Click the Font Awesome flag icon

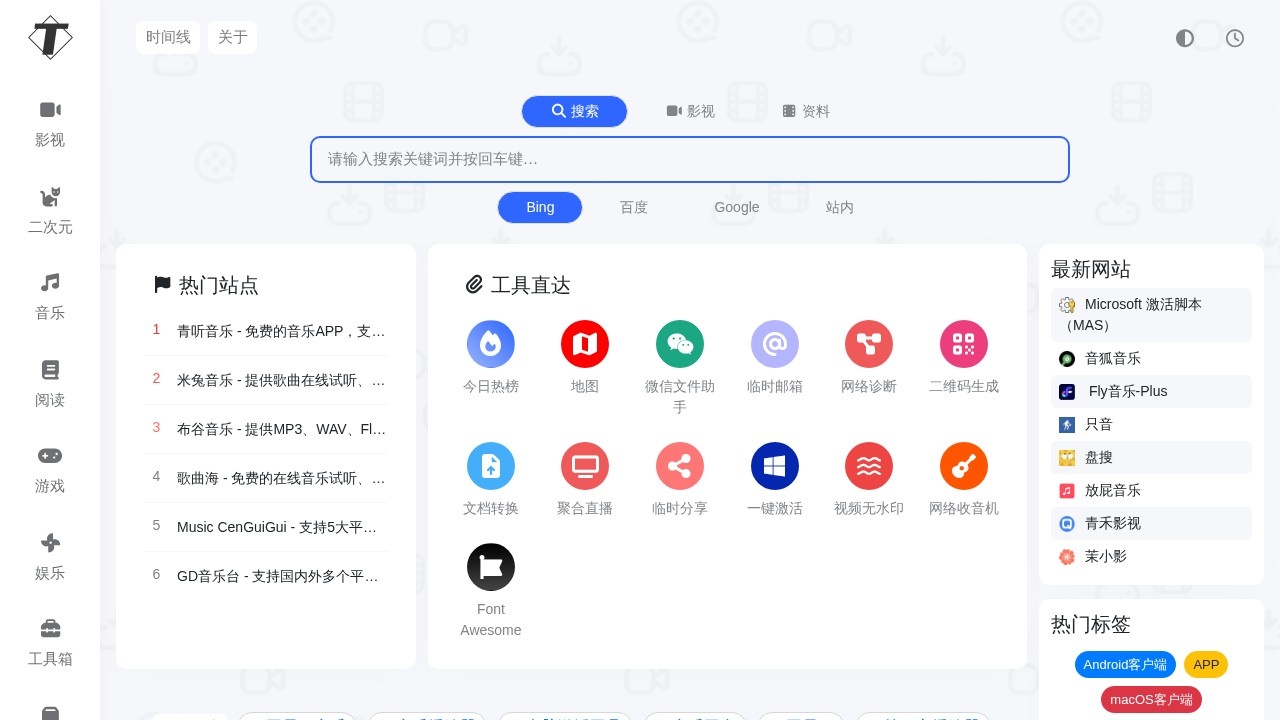pyautogui.click(x=491, y=567)
